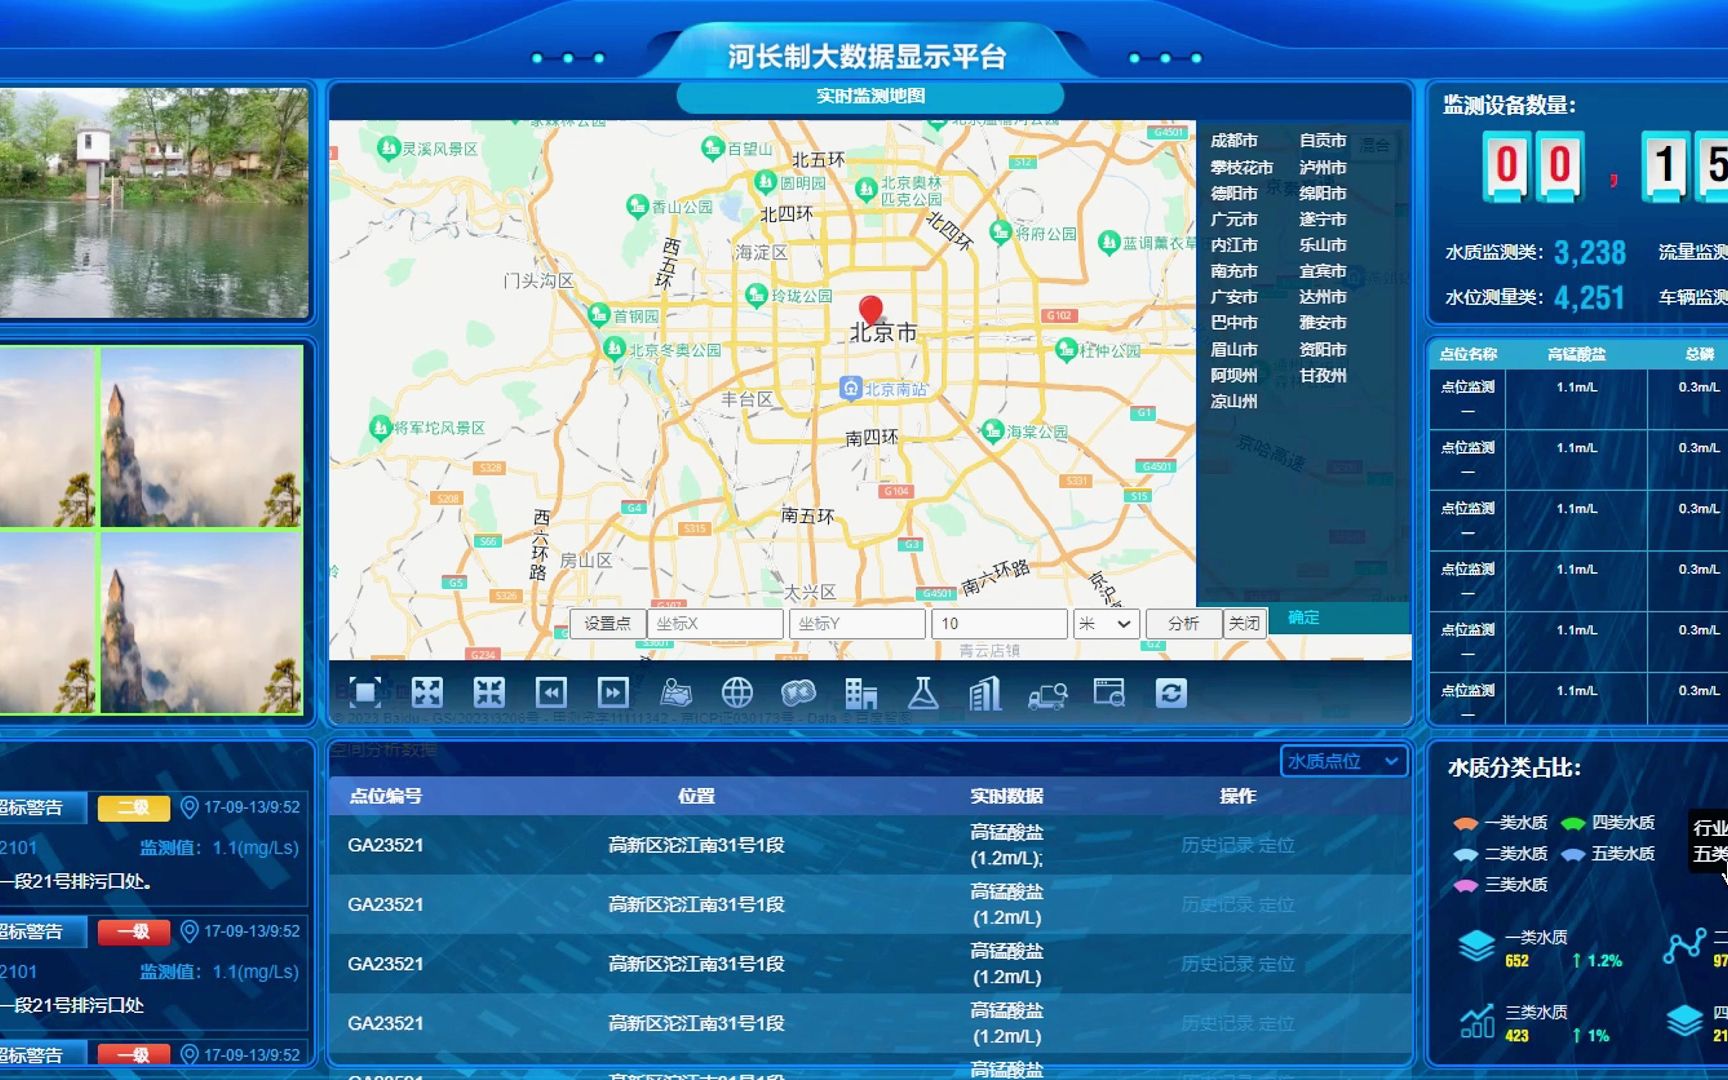Select the forward arrow navigation icon
The height and width of the screenshot is (1080, 1728).
pyautogui.click(x=613, y=691)
